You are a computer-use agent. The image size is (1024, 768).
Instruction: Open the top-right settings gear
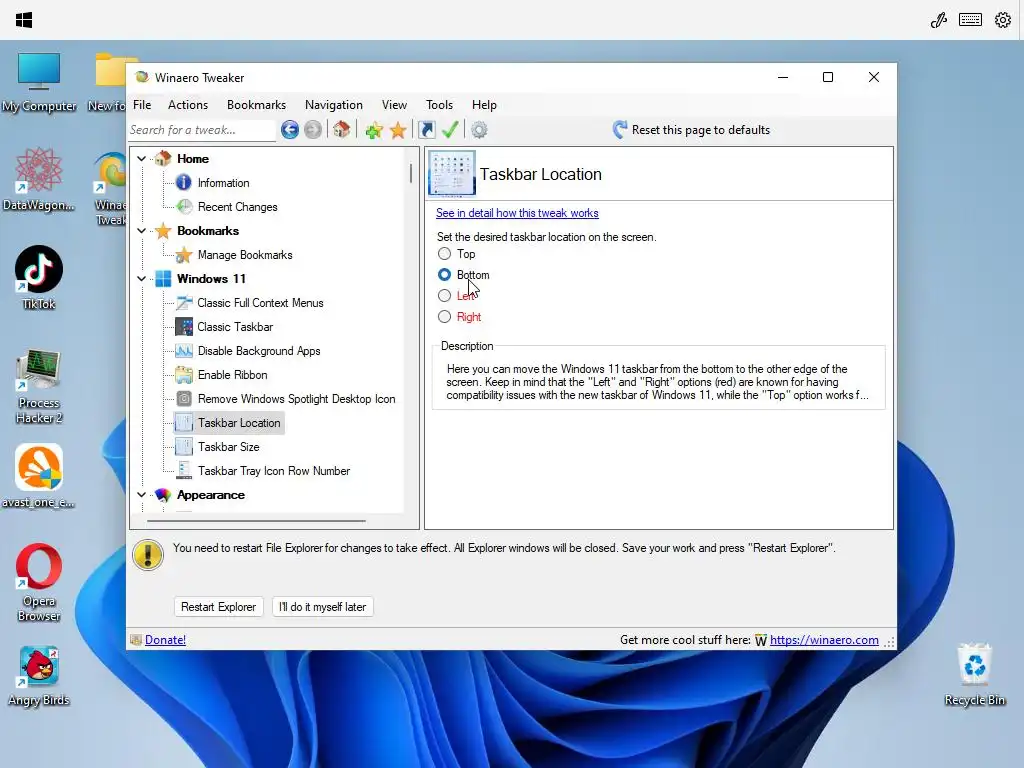point(1002,20)
